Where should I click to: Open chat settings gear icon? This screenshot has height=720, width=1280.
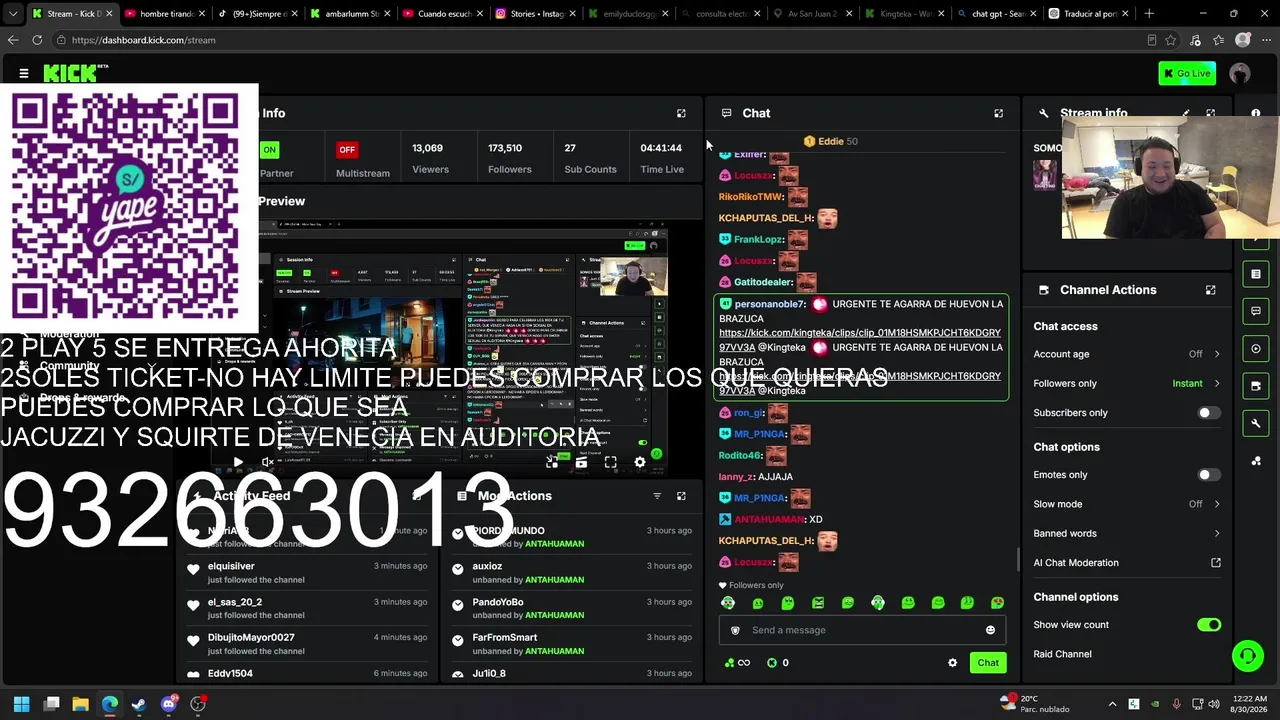[952, 663]
